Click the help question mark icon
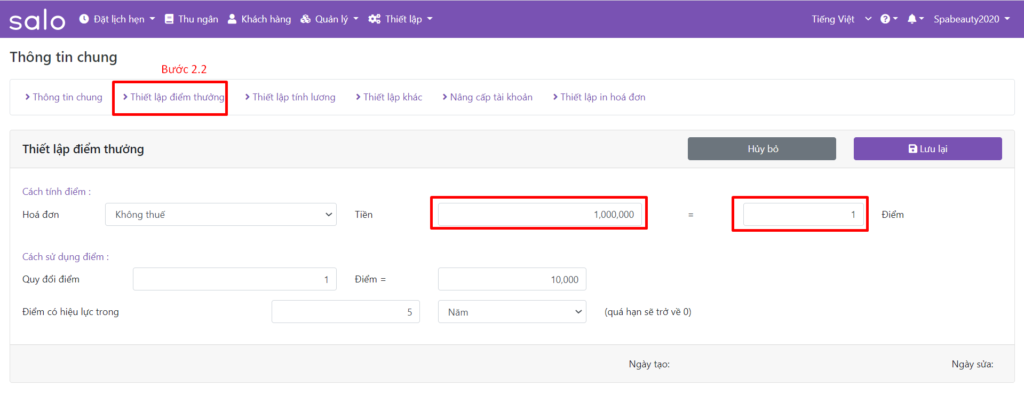The width and height of the screenshot is (1024, 401). click(887, 19)
